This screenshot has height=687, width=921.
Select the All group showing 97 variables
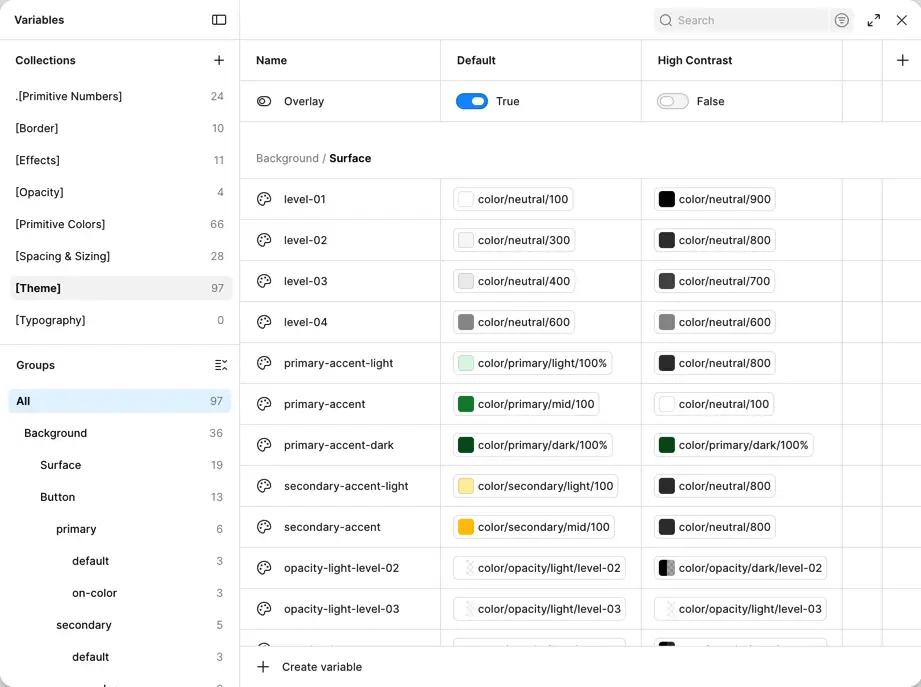click(x=120, y=401)
